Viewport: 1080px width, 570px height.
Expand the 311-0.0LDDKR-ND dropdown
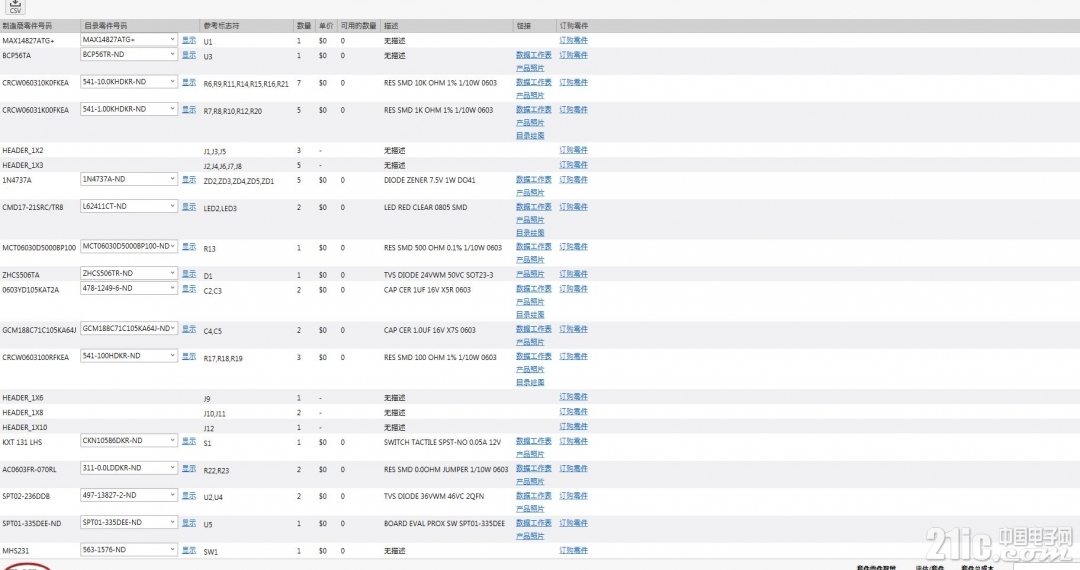click(x=129, y=468)
